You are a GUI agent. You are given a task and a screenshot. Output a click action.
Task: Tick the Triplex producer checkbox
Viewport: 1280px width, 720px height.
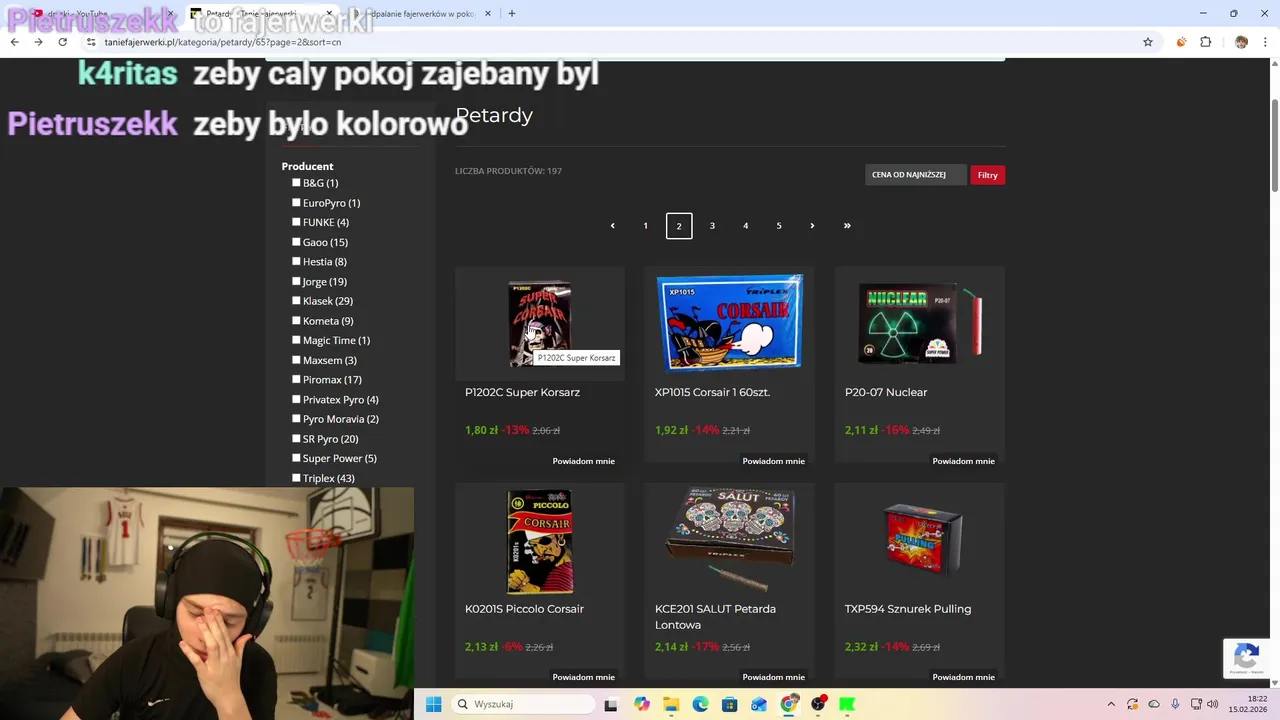tap(296, 478)
